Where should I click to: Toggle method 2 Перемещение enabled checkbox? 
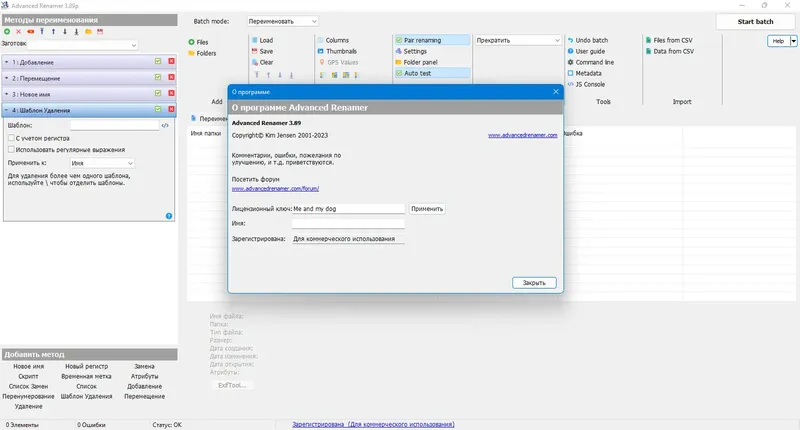click(158, 77)
